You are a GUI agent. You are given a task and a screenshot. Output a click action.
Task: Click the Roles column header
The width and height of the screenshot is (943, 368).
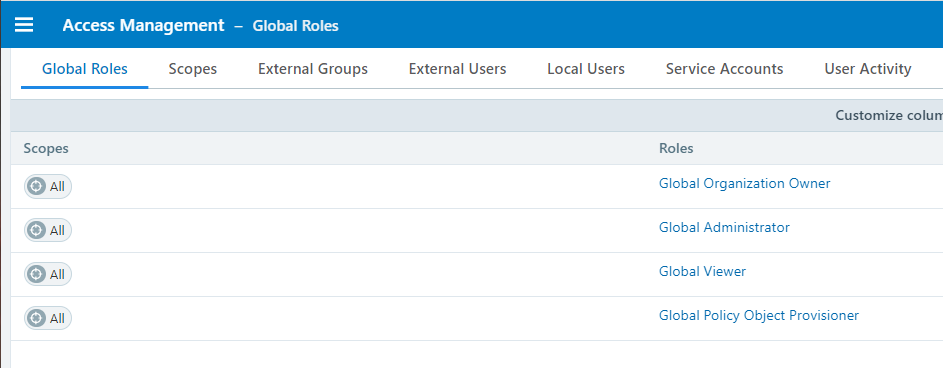tap(676, 148)
